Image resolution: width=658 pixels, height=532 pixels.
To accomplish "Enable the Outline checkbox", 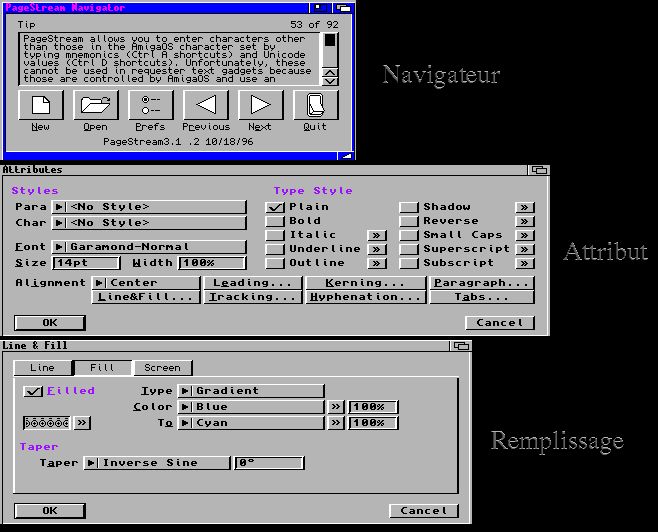I will 275,263.
